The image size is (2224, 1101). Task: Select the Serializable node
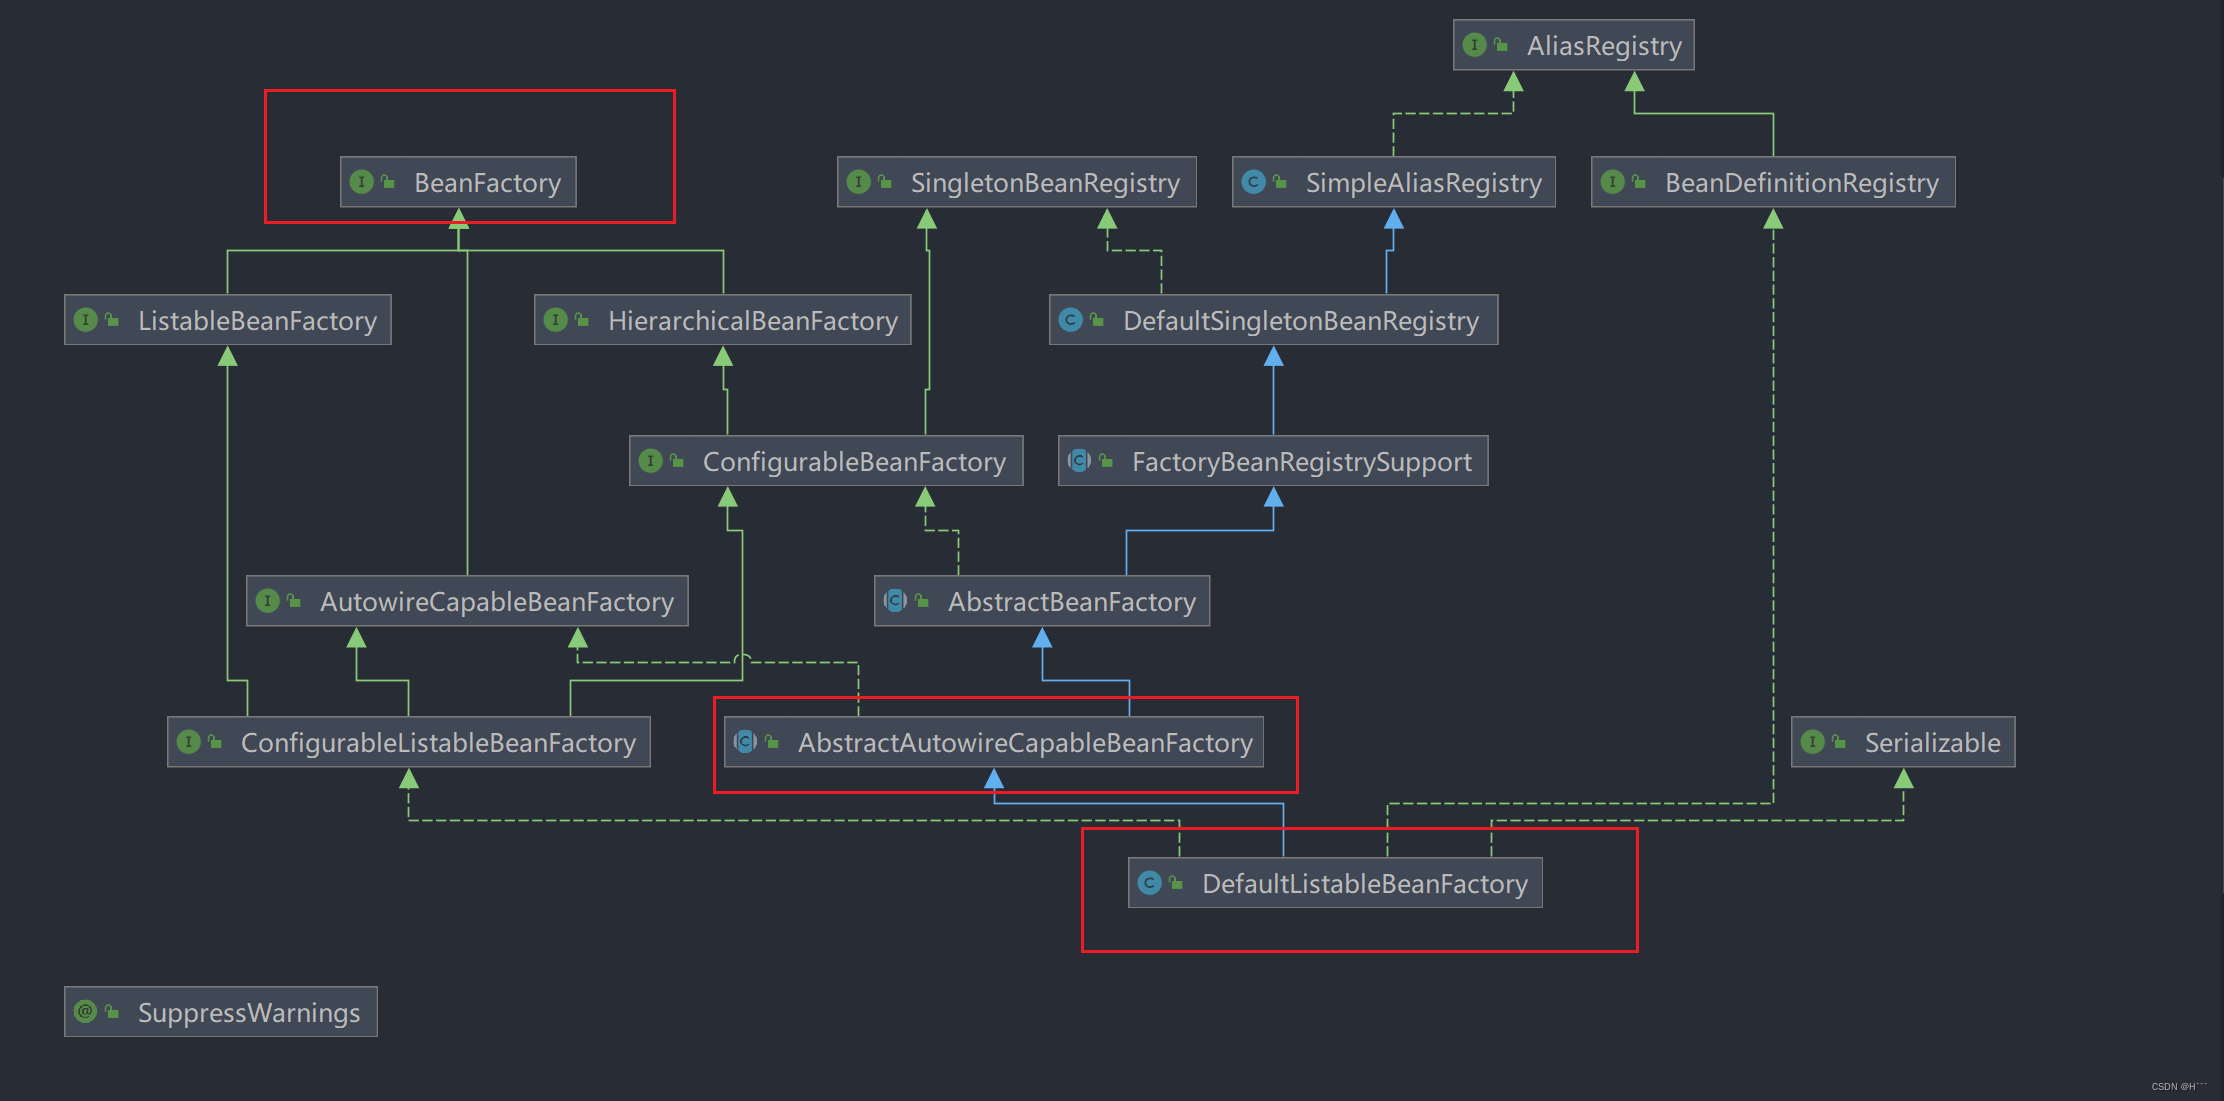pos(1903,742)
